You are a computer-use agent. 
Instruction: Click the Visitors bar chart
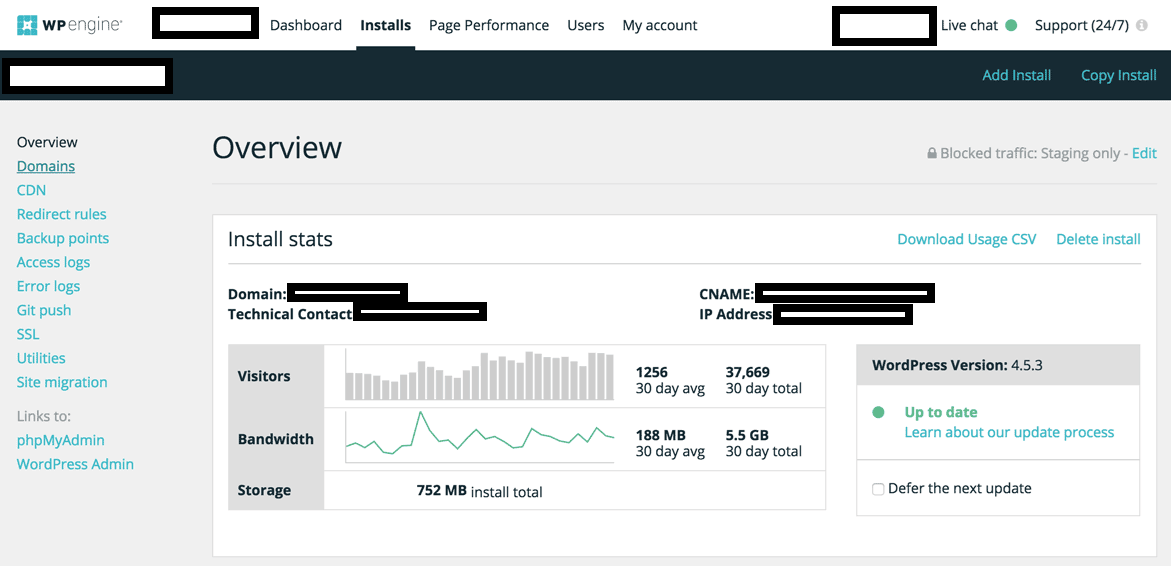(x=479, y=376)
